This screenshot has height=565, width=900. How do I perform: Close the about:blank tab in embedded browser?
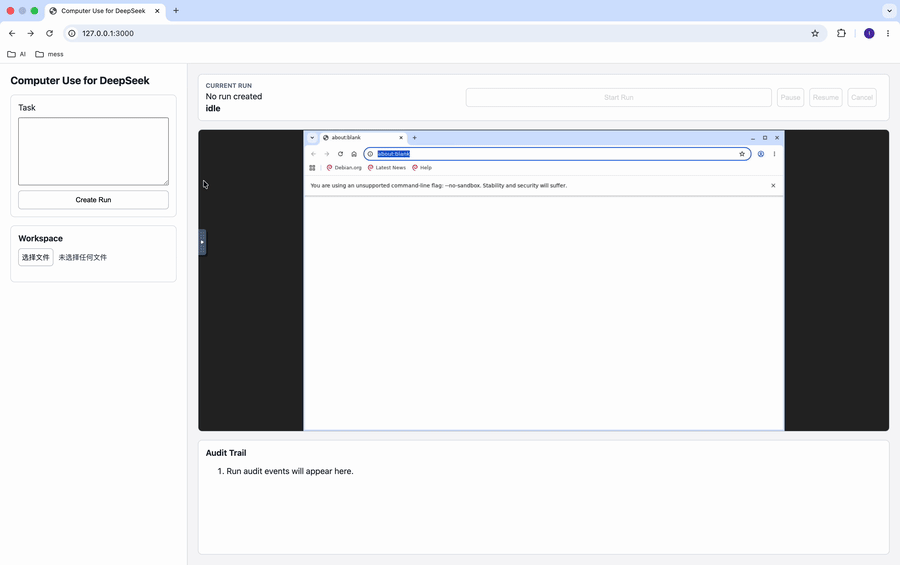tap(401, 138)
